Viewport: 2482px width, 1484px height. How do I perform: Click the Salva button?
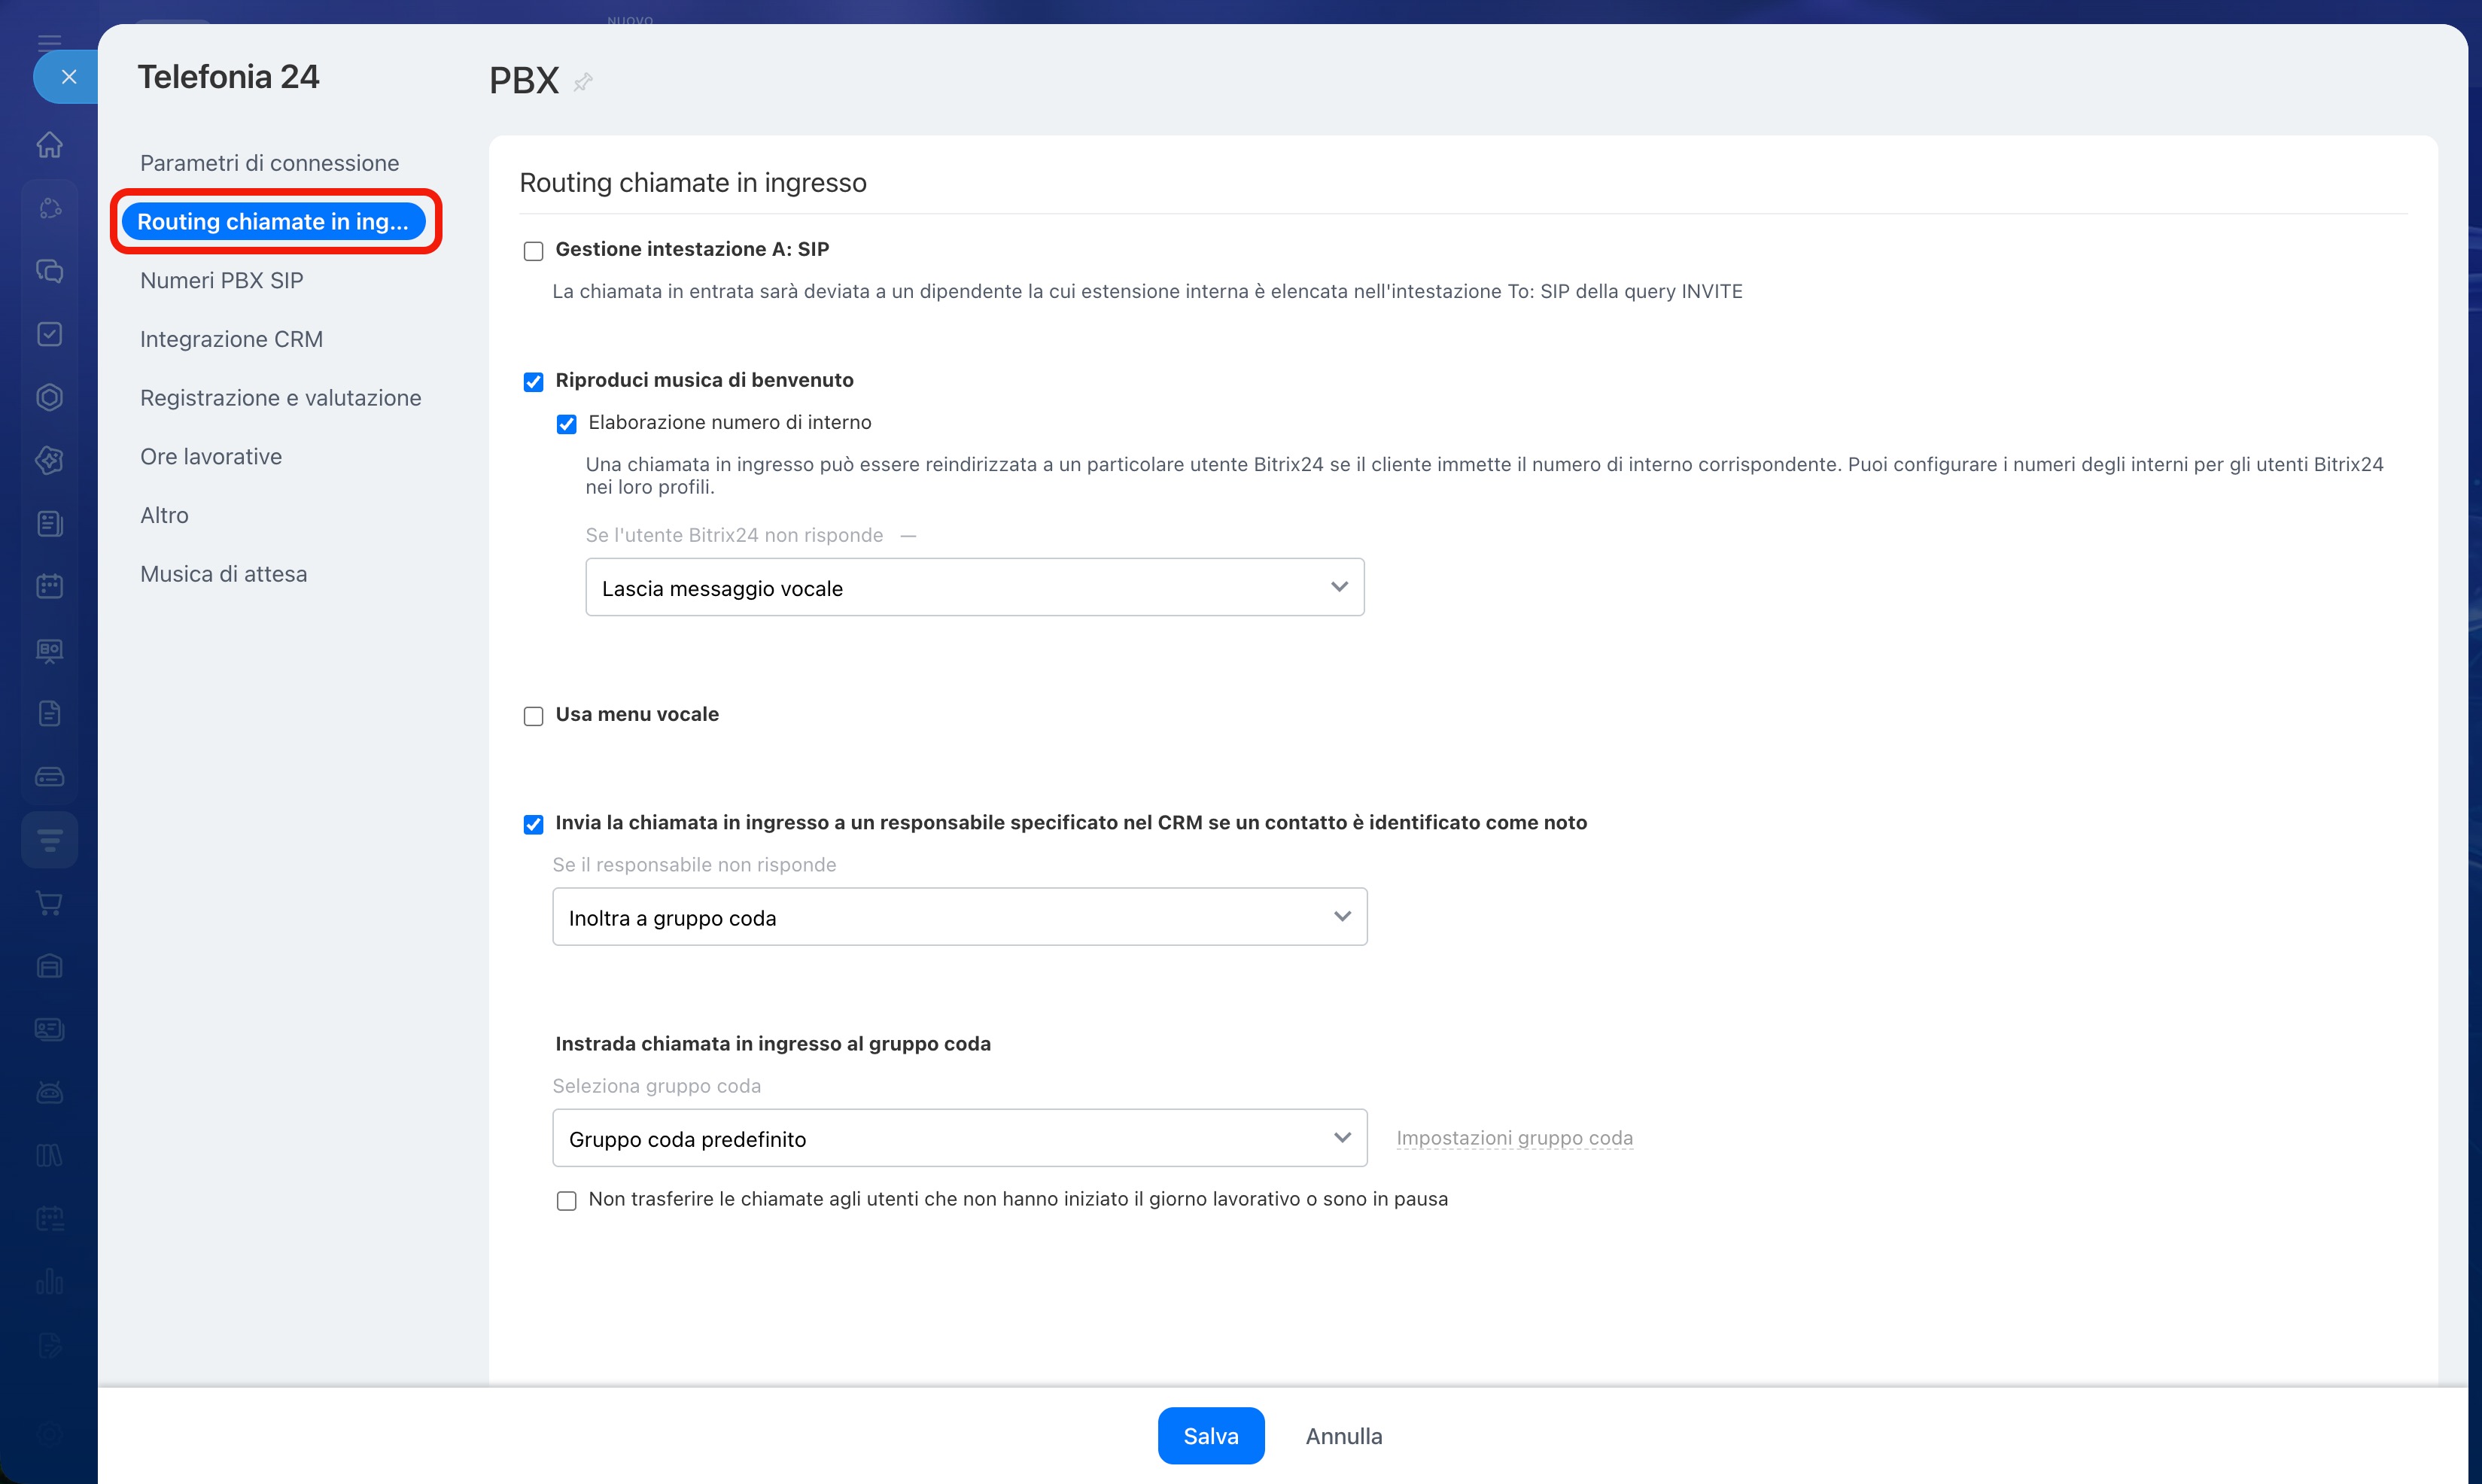click(1210, 1436)
